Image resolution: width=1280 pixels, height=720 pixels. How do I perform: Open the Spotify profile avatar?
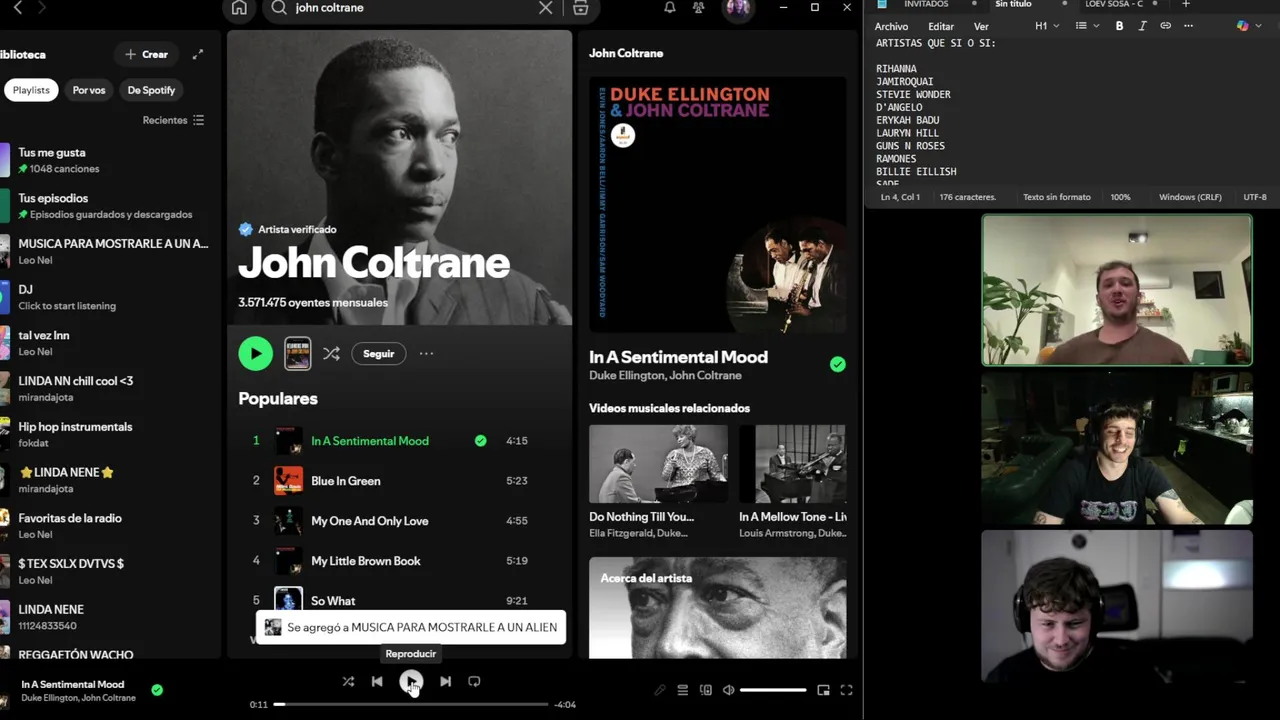coord(738,8)
